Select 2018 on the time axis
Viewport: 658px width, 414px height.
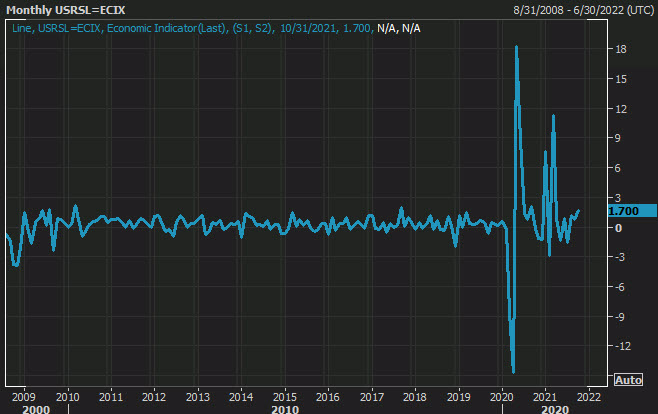click(x=415, y=394)
